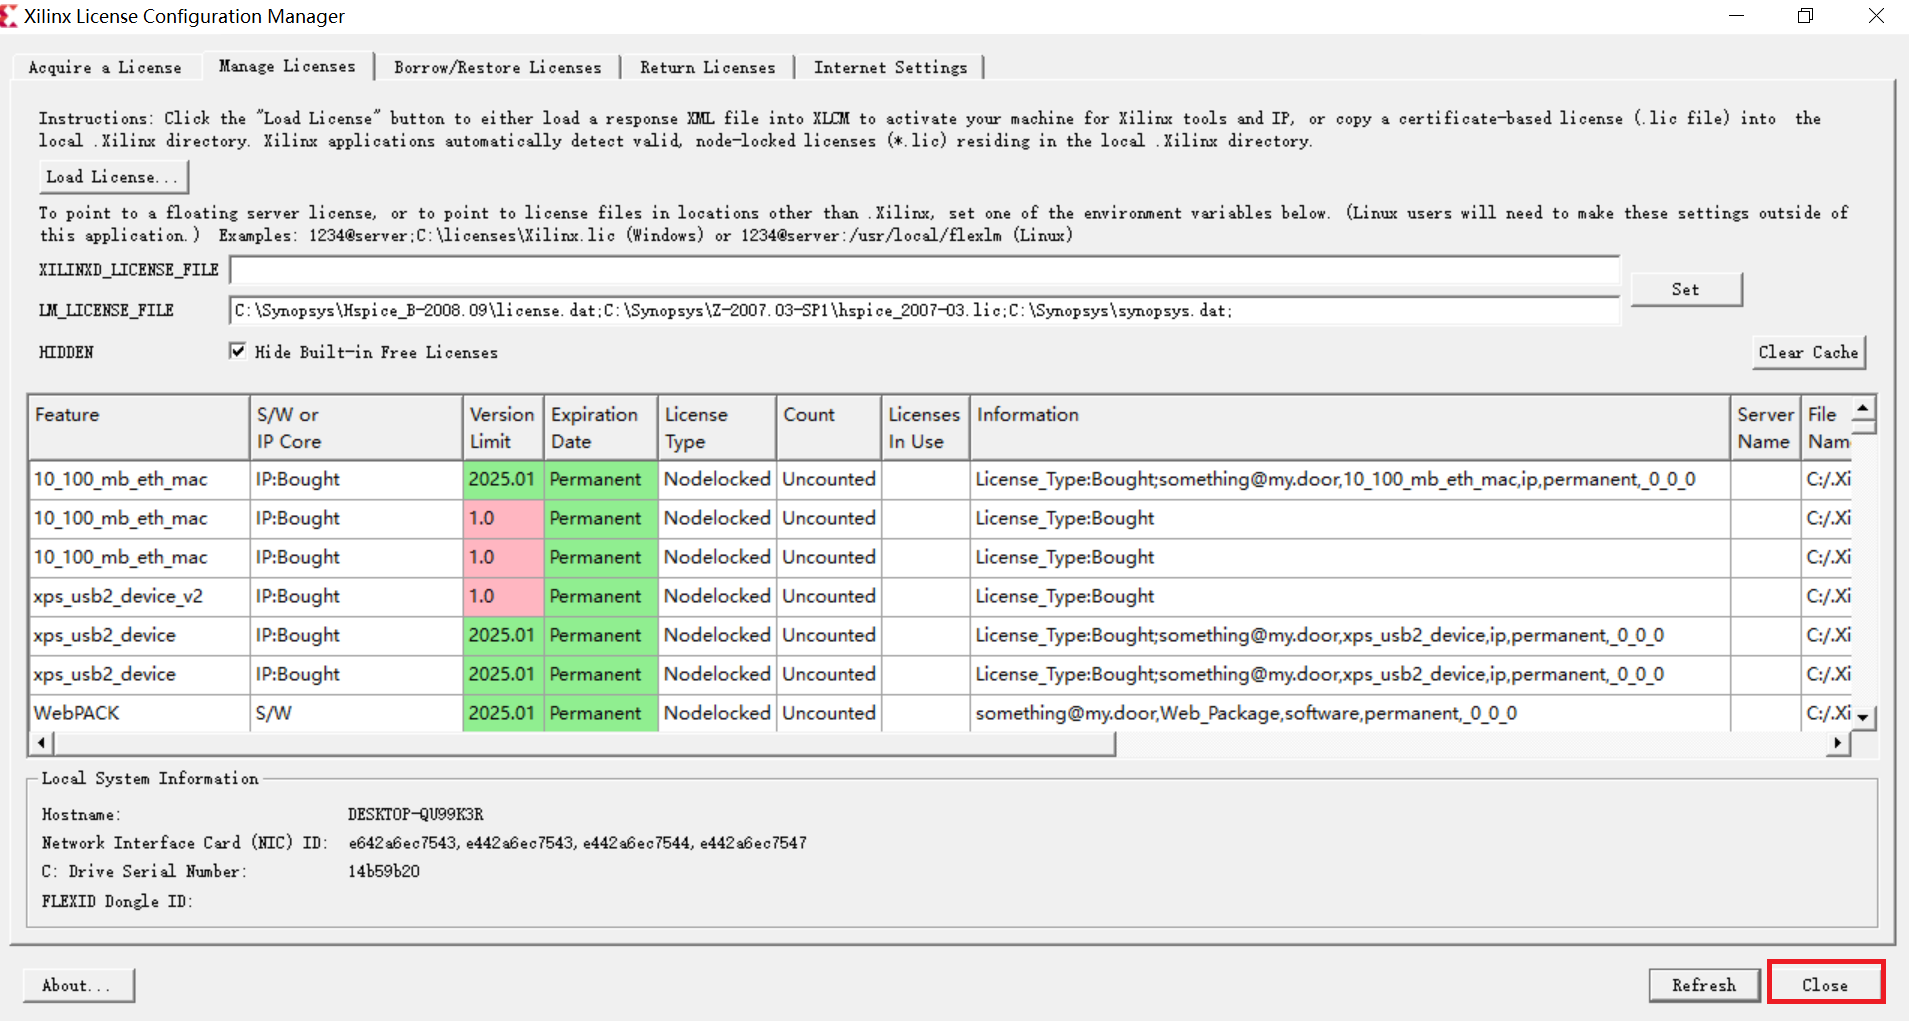This screenshot has height=1021, width=1909.
Task: Click the horizontal scroll left arrow
Action: pyautogui.click(x=41, y=743)
